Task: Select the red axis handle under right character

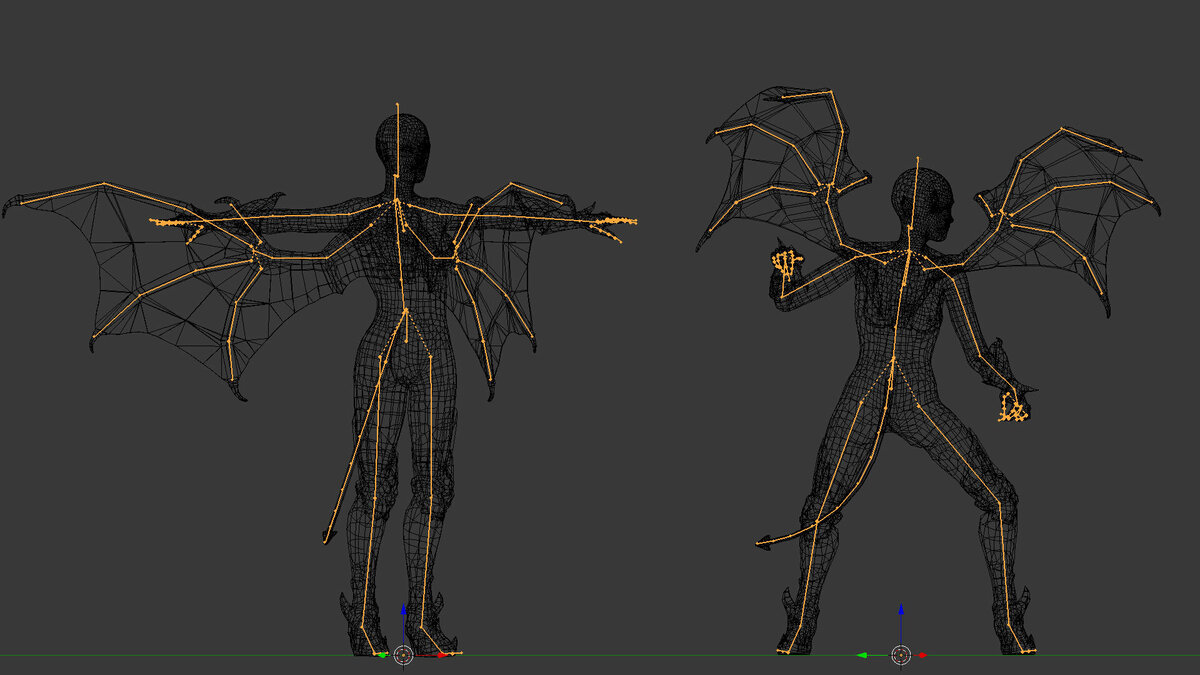Action: click(922, 655)
